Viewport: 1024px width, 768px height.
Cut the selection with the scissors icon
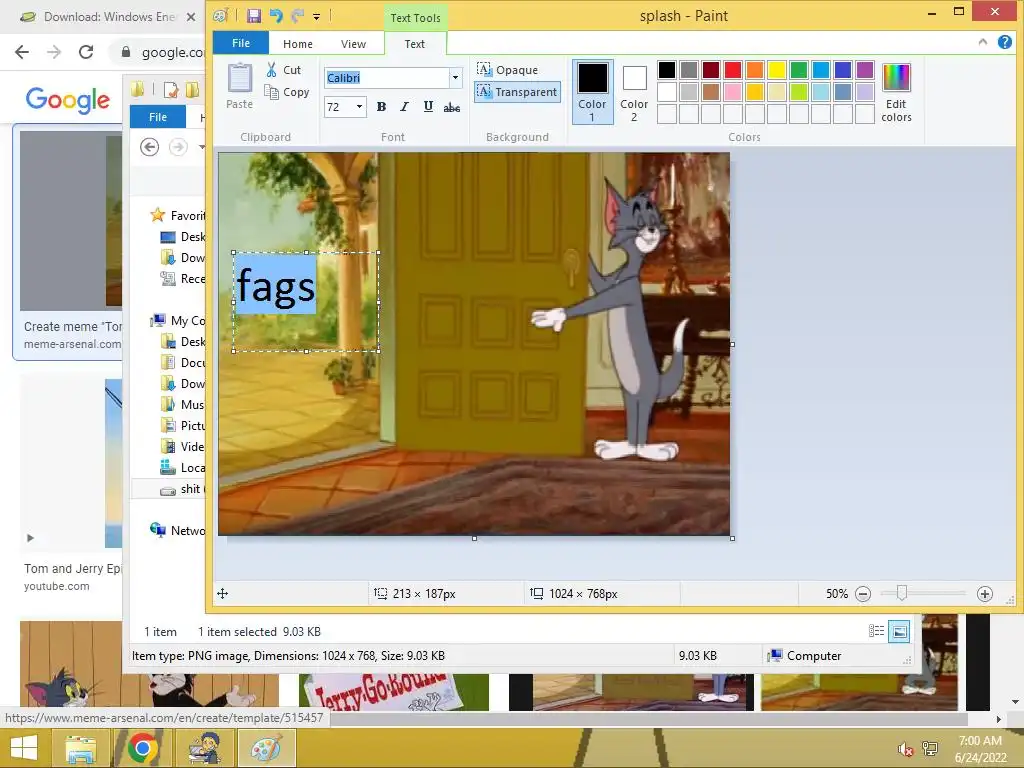(x=283, y=69)
